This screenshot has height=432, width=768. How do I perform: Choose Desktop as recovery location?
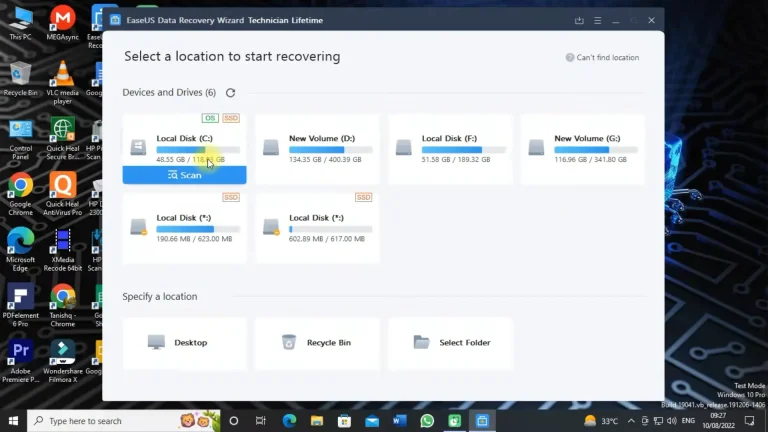pos(184,342)
